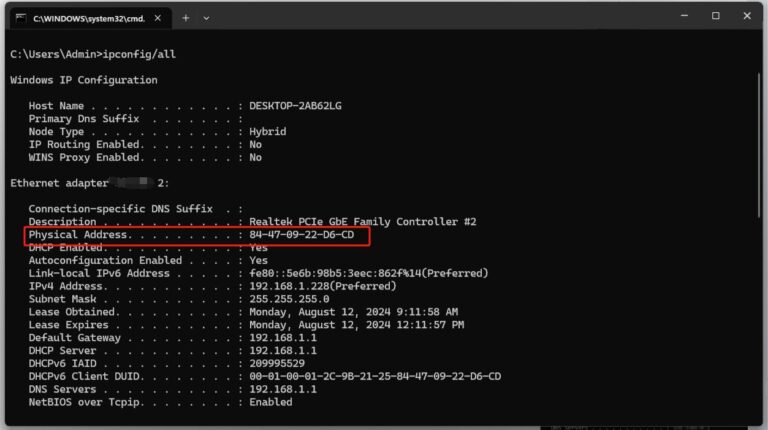Click the Node Type value Hybrid
The height and width of the screenshot is (430, 768).
click(267, 132)
